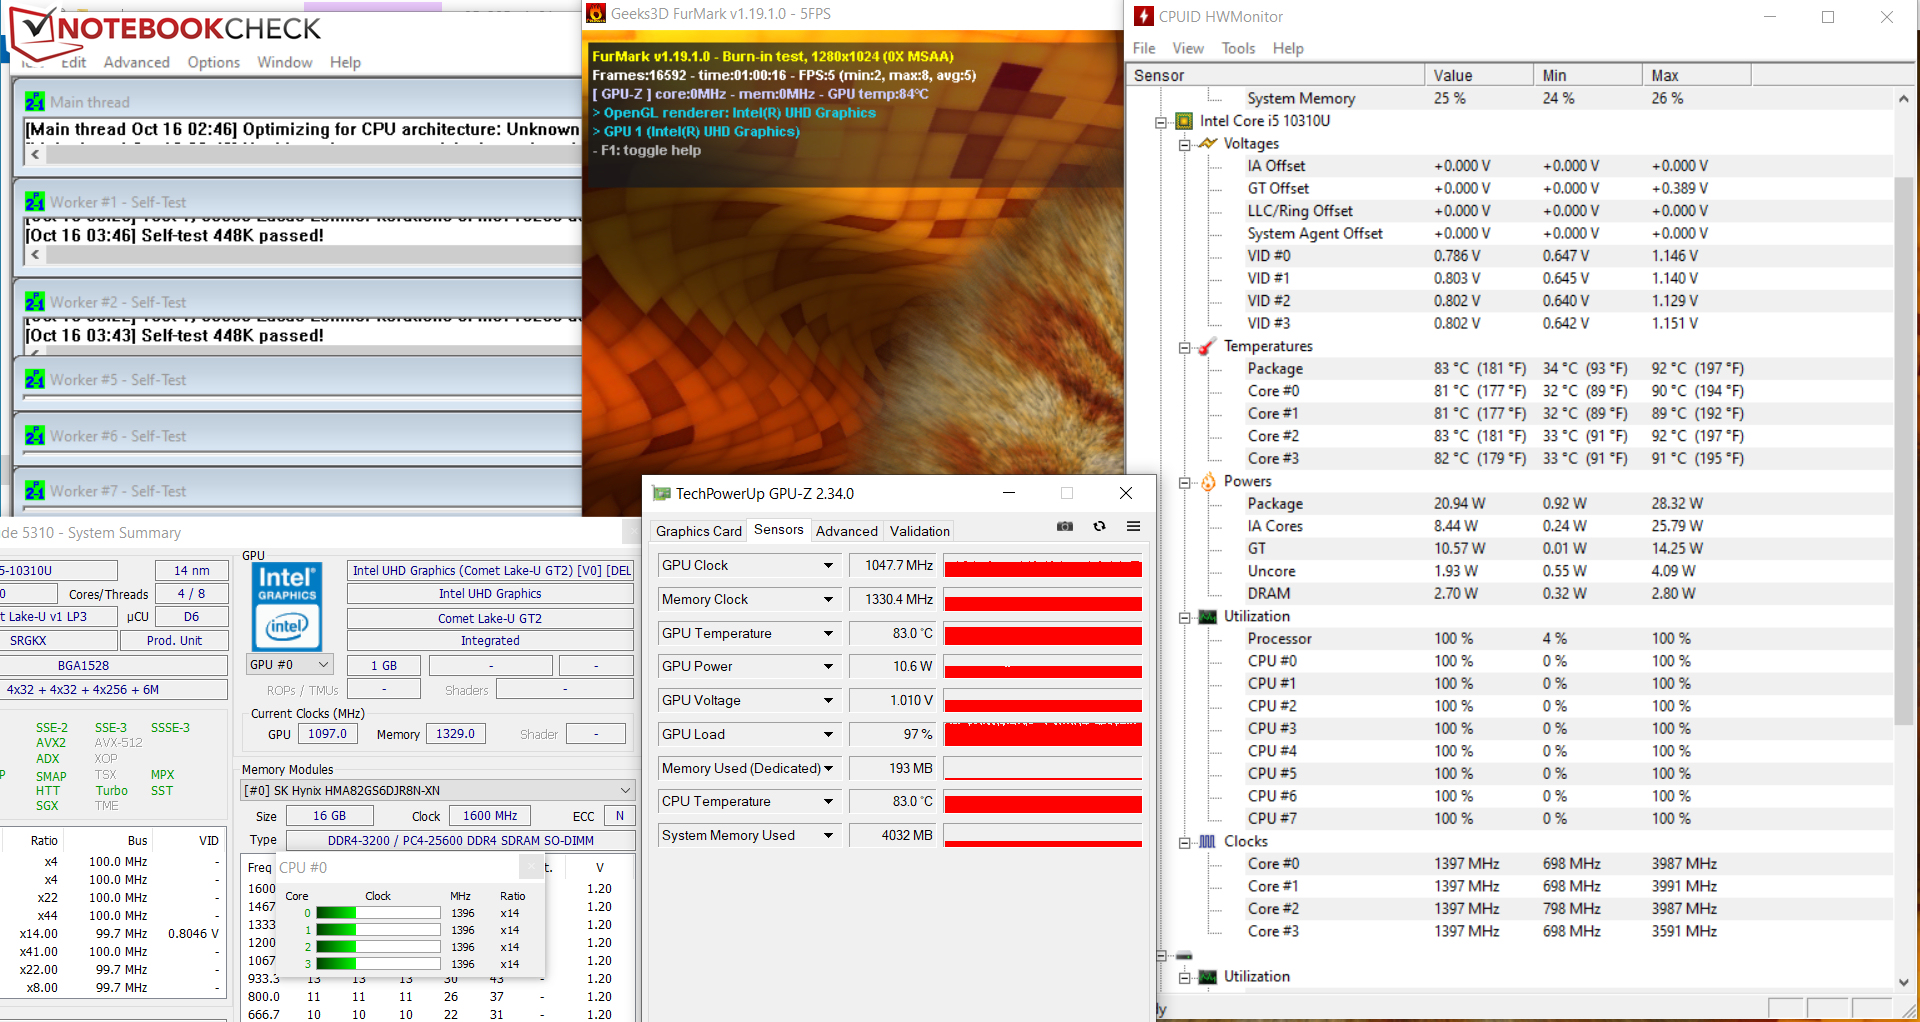Open the Tools menu in HWMonitor
The image size is (1920, 1022).
click(x=1238, y=48)
